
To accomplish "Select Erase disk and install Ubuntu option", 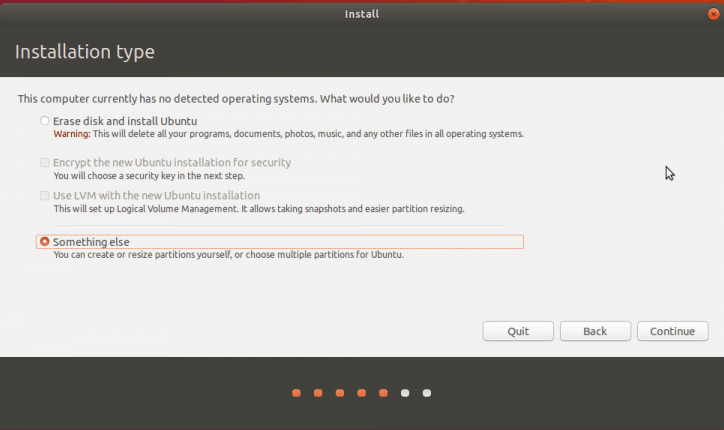I will 44,121.
